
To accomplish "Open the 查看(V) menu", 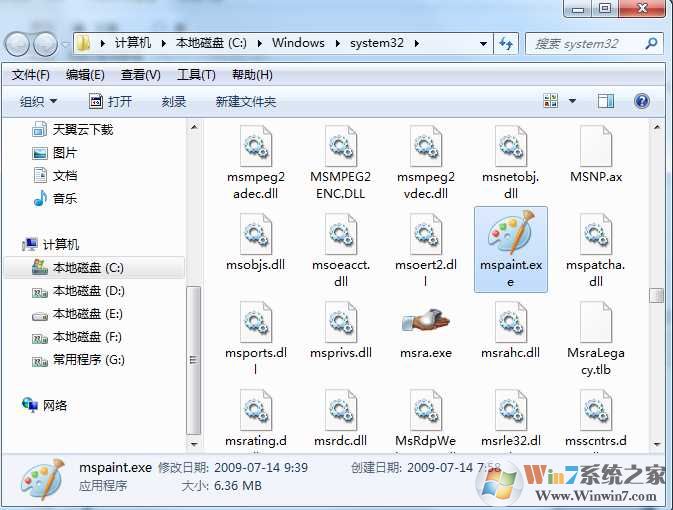I will pyautogui.click(x=140, y=75).
